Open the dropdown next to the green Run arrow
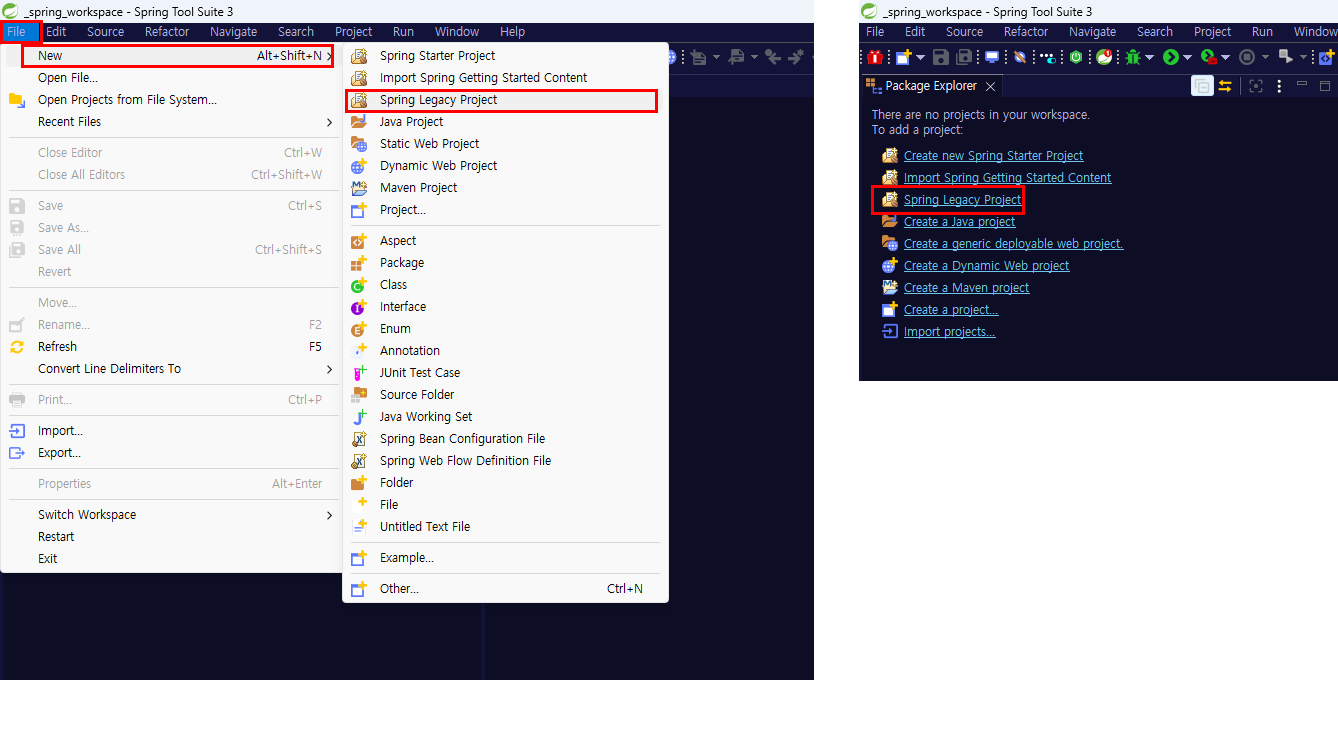1338x735 pixels. tap(1187, 57)
